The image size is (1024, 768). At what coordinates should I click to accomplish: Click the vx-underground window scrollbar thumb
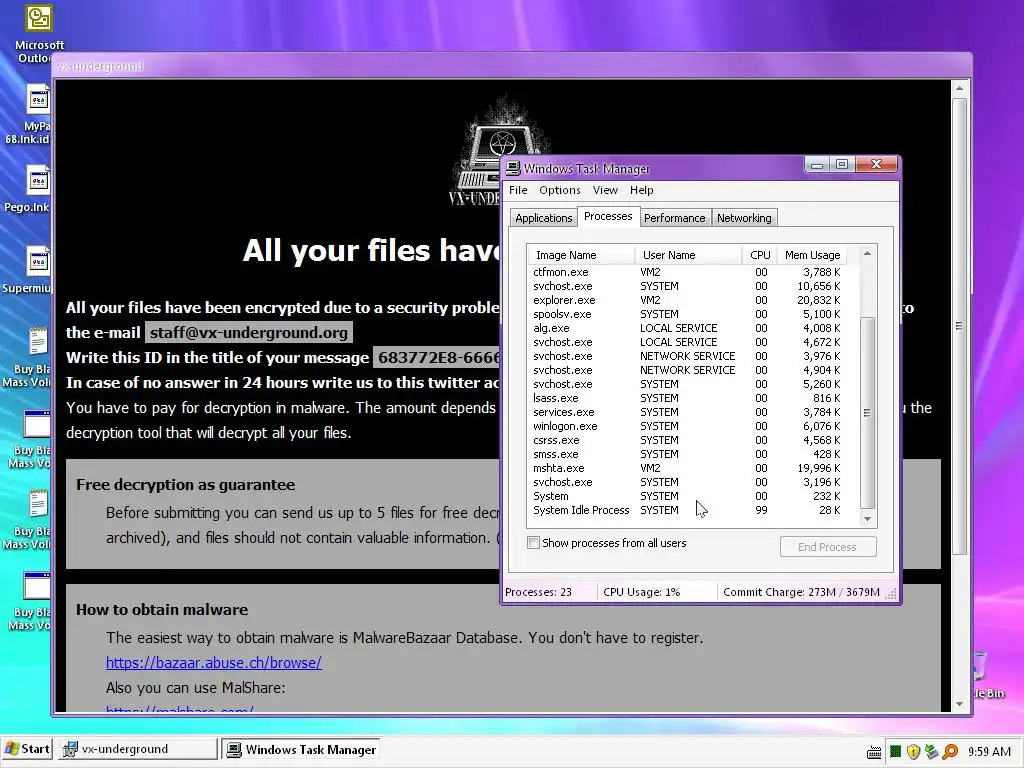(959, 326)
